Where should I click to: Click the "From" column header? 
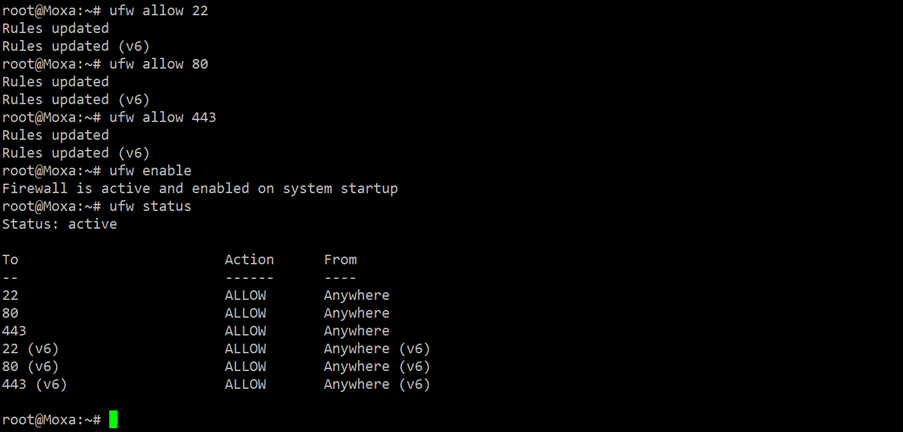coord(340,260)
